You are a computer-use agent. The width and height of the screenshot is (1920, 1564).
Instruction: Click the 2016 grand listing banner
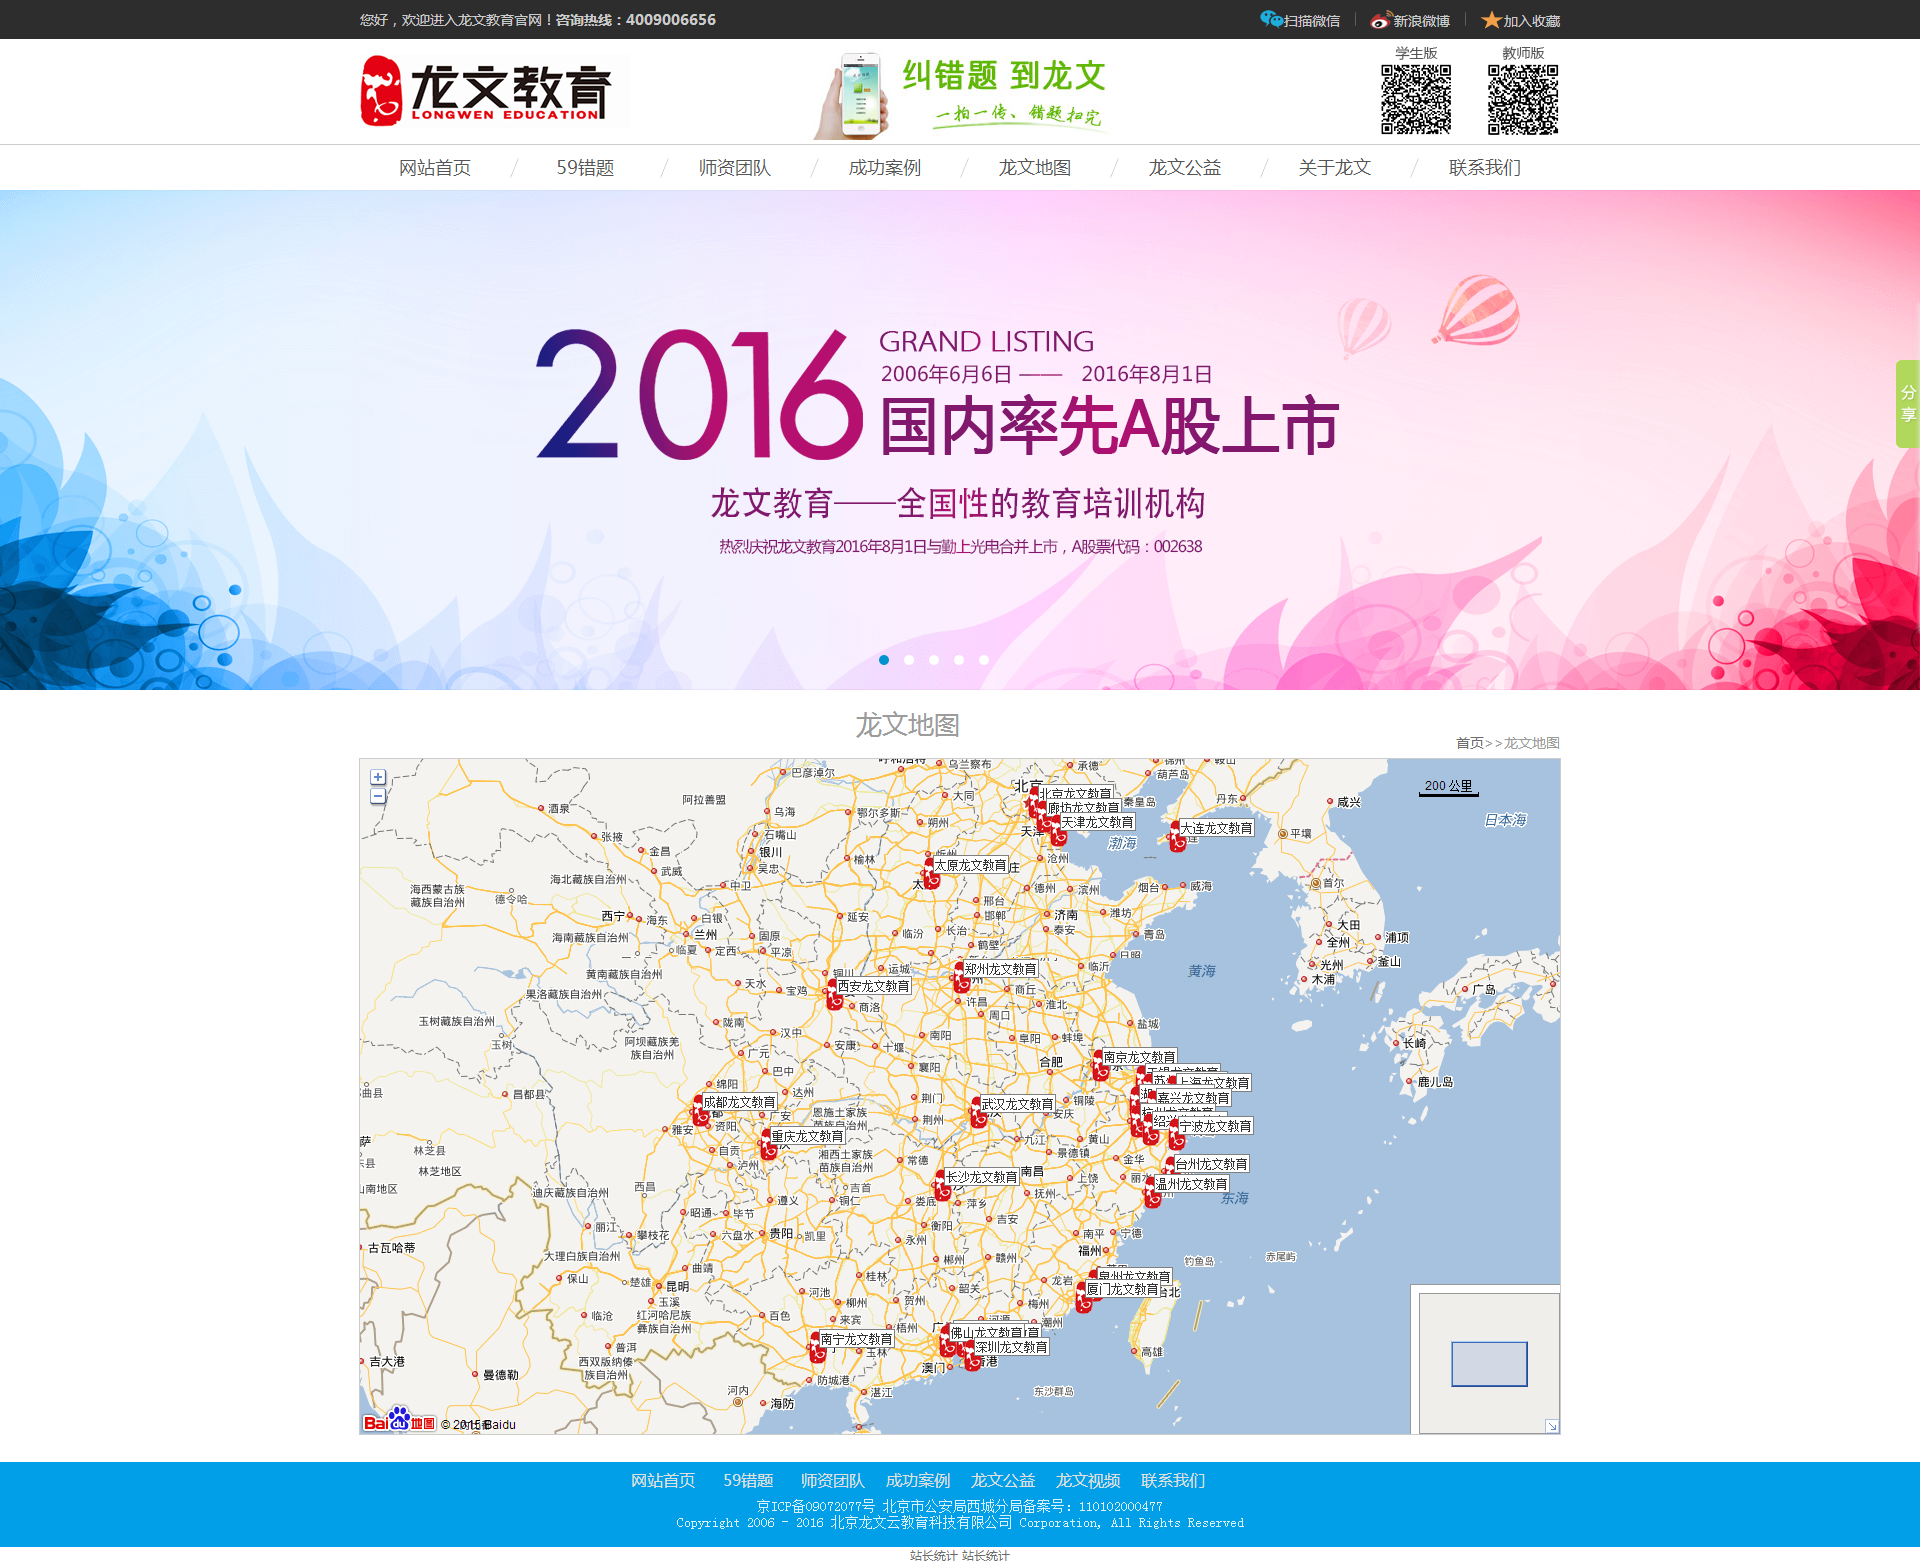(x=960, y=440)
